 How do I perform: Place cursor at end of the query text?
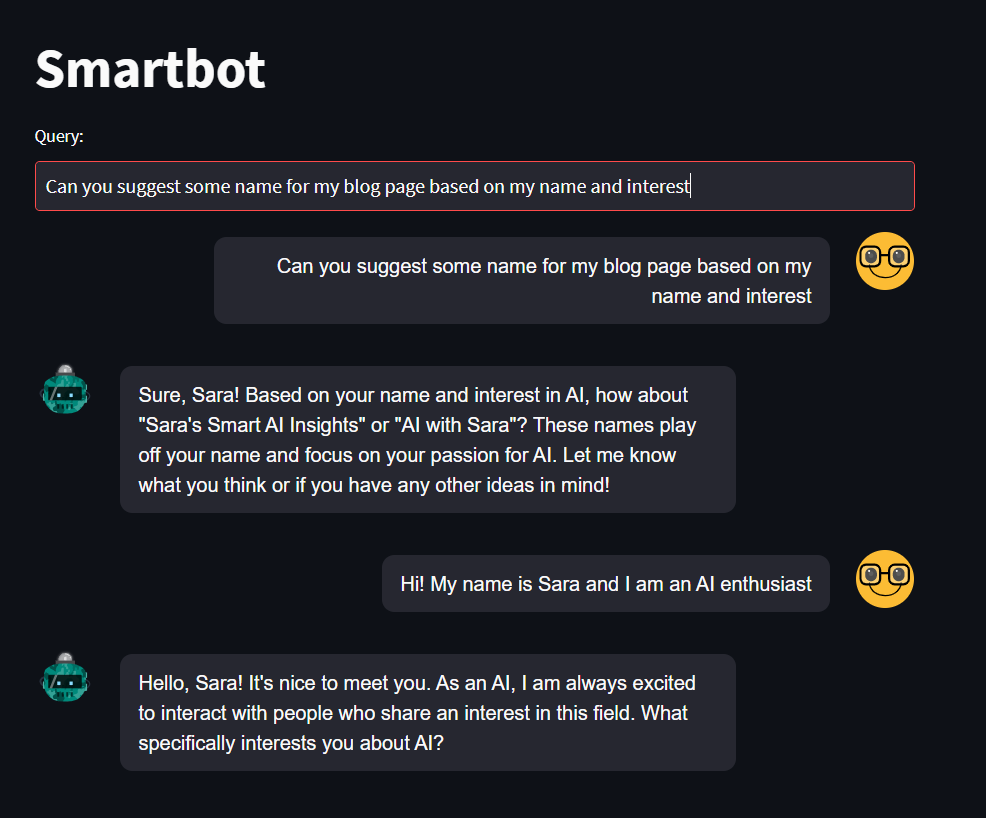coord(690,186)
